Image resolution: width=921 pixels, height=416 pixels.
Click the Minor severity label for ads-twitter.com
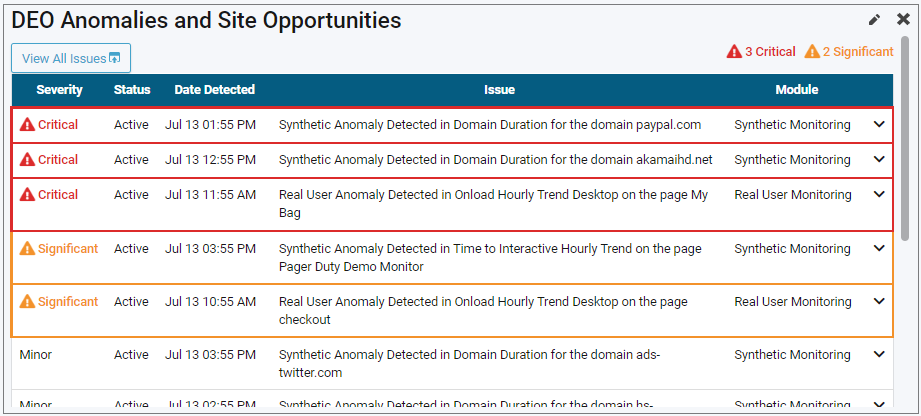[x=35, y=354]
